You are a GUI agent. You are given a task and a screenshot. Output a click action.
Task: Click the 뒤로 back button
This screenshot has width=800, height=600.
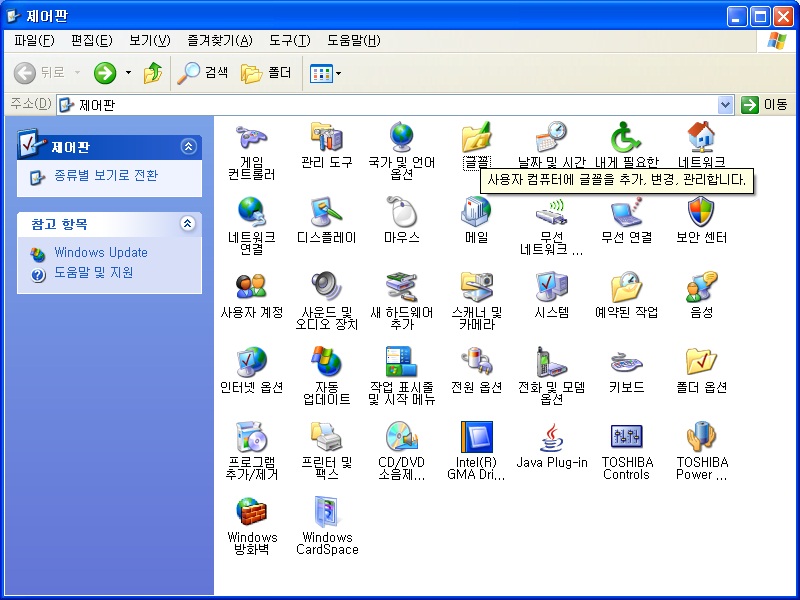(x=40, y=73)
